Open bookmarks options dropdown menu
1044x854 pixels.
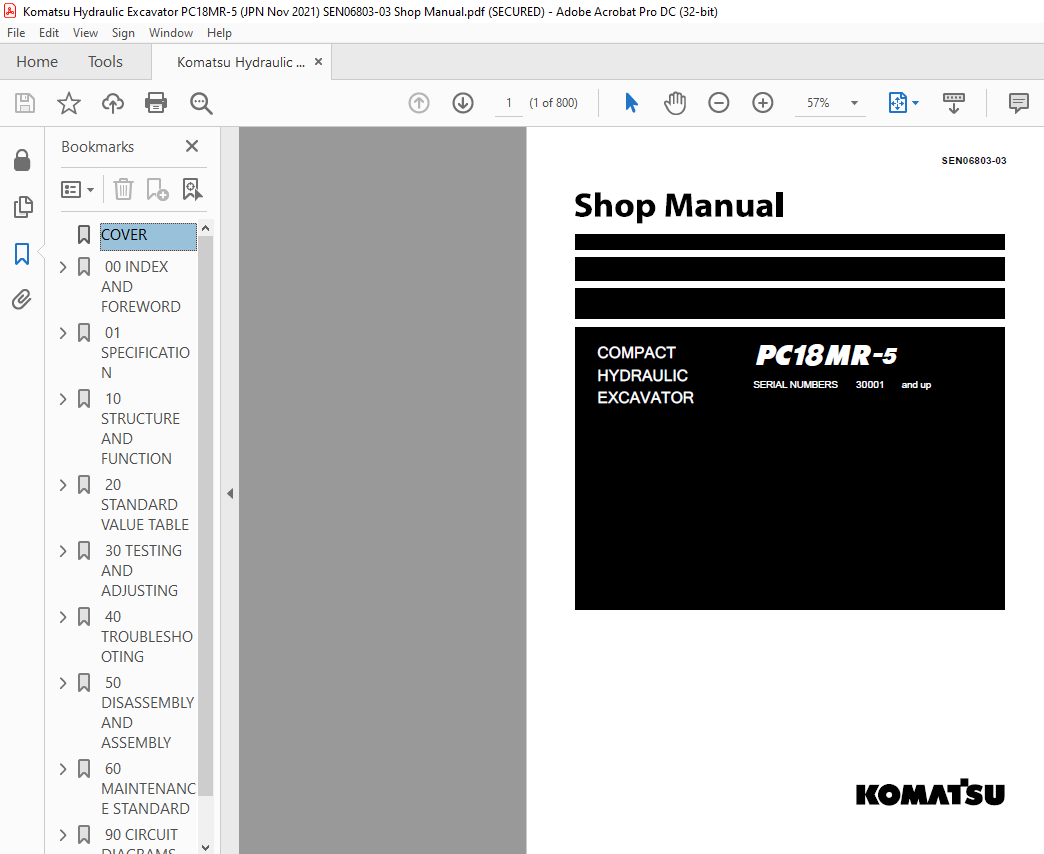(77, 190)
